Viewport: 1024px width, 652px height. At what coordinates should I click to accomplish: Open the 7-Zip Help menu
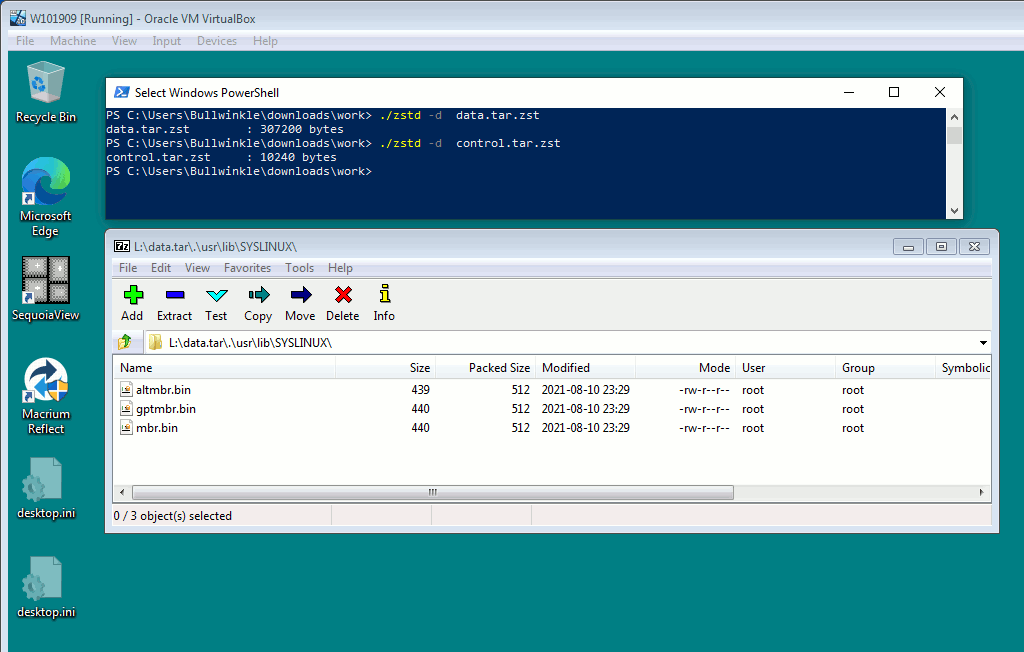click(x=340, y=268)
